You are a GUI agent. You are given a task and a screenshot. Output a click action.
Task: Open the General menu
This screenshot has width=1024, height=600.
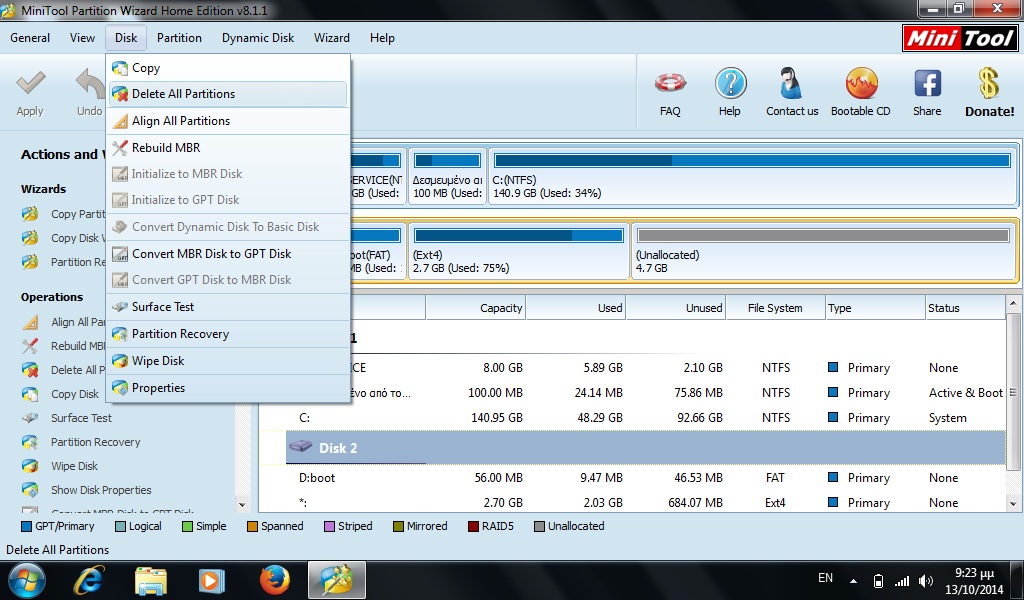pos(30,38)
